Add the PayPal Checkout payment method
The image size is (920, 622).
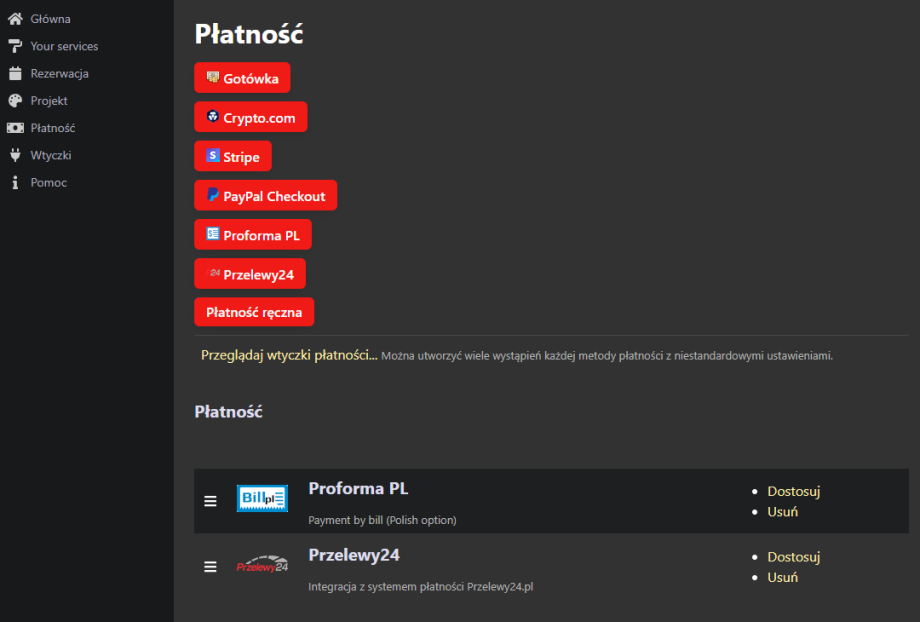pyautogui.click(x=265, y=196)
